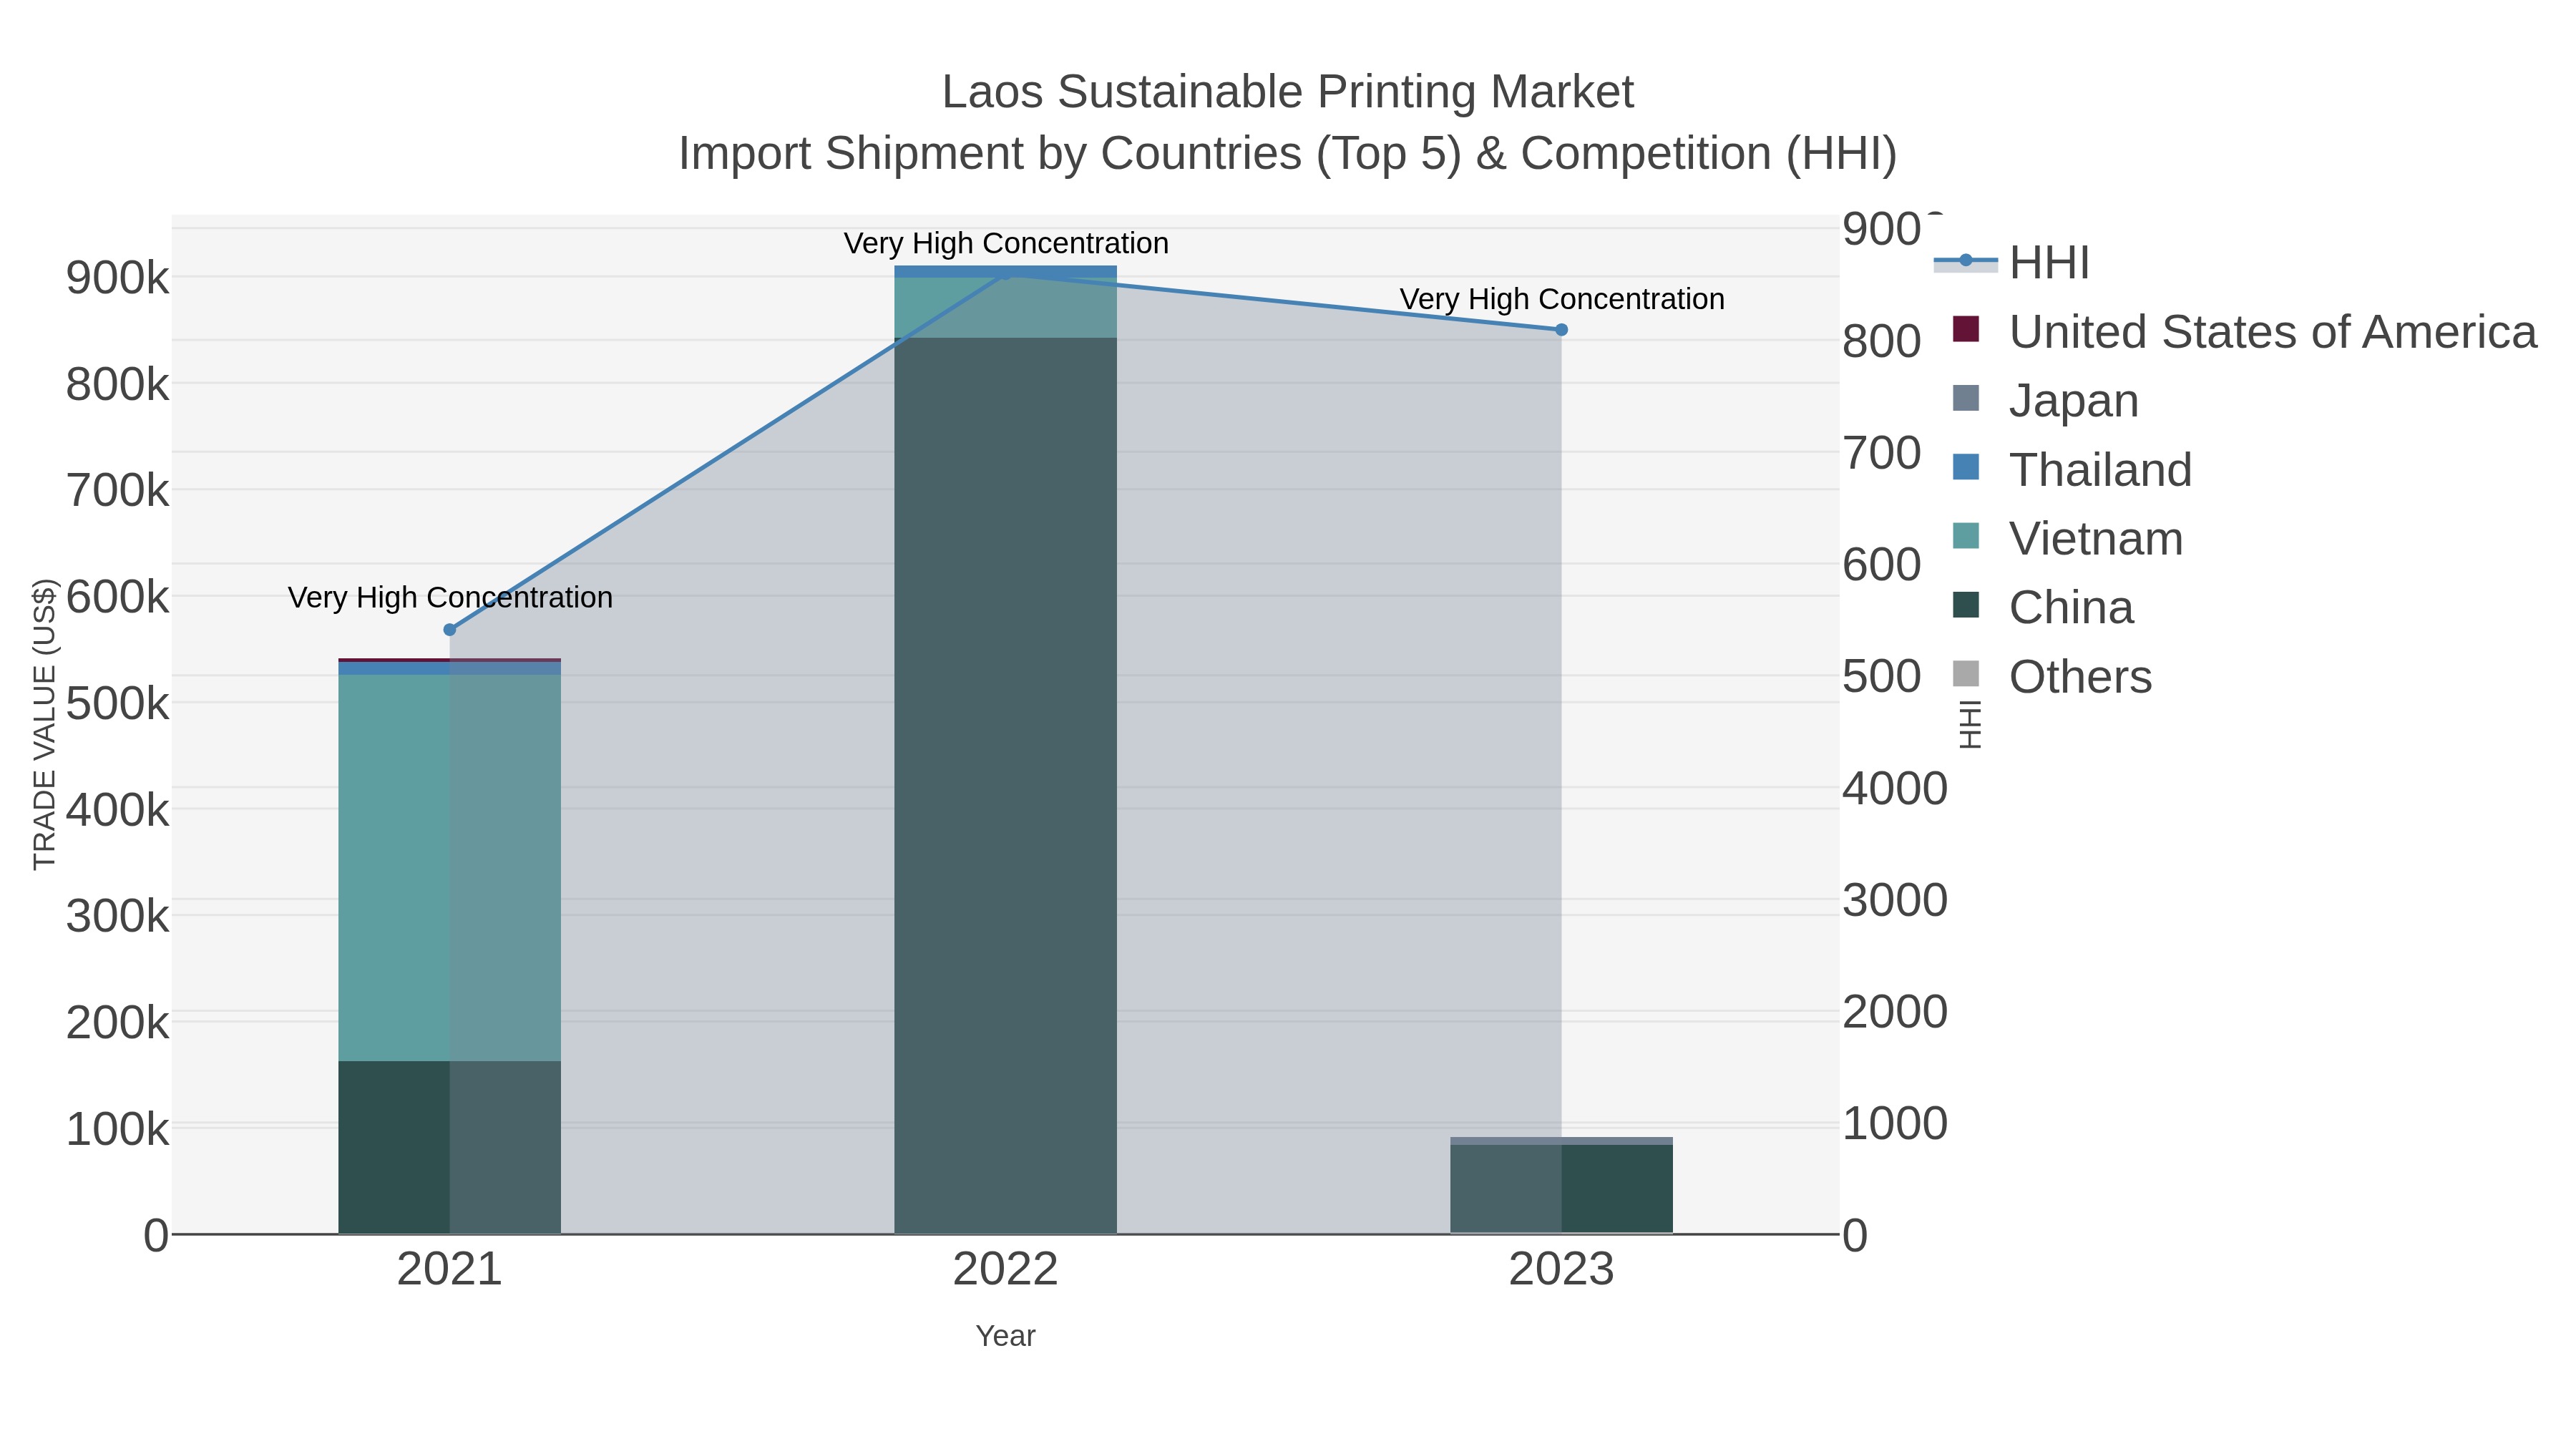2576x1449 pixels.
Task: Click the Thailand blue legend swatch
Action: (x=1966, y=467)
